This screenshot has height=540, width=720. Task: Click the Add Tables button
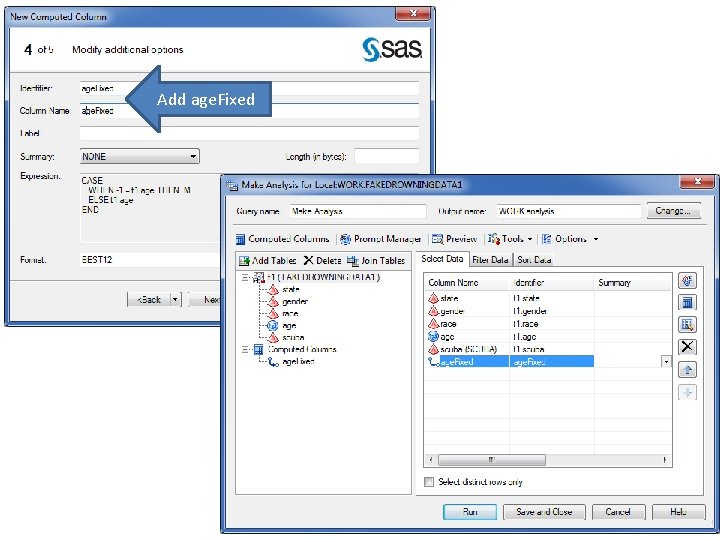point(268,261)
